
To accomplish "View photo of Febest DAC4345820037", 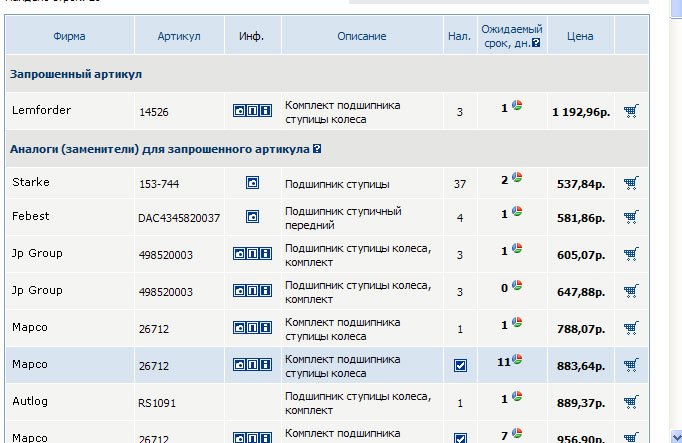I will pyautogui.click(x=253, y=217).
